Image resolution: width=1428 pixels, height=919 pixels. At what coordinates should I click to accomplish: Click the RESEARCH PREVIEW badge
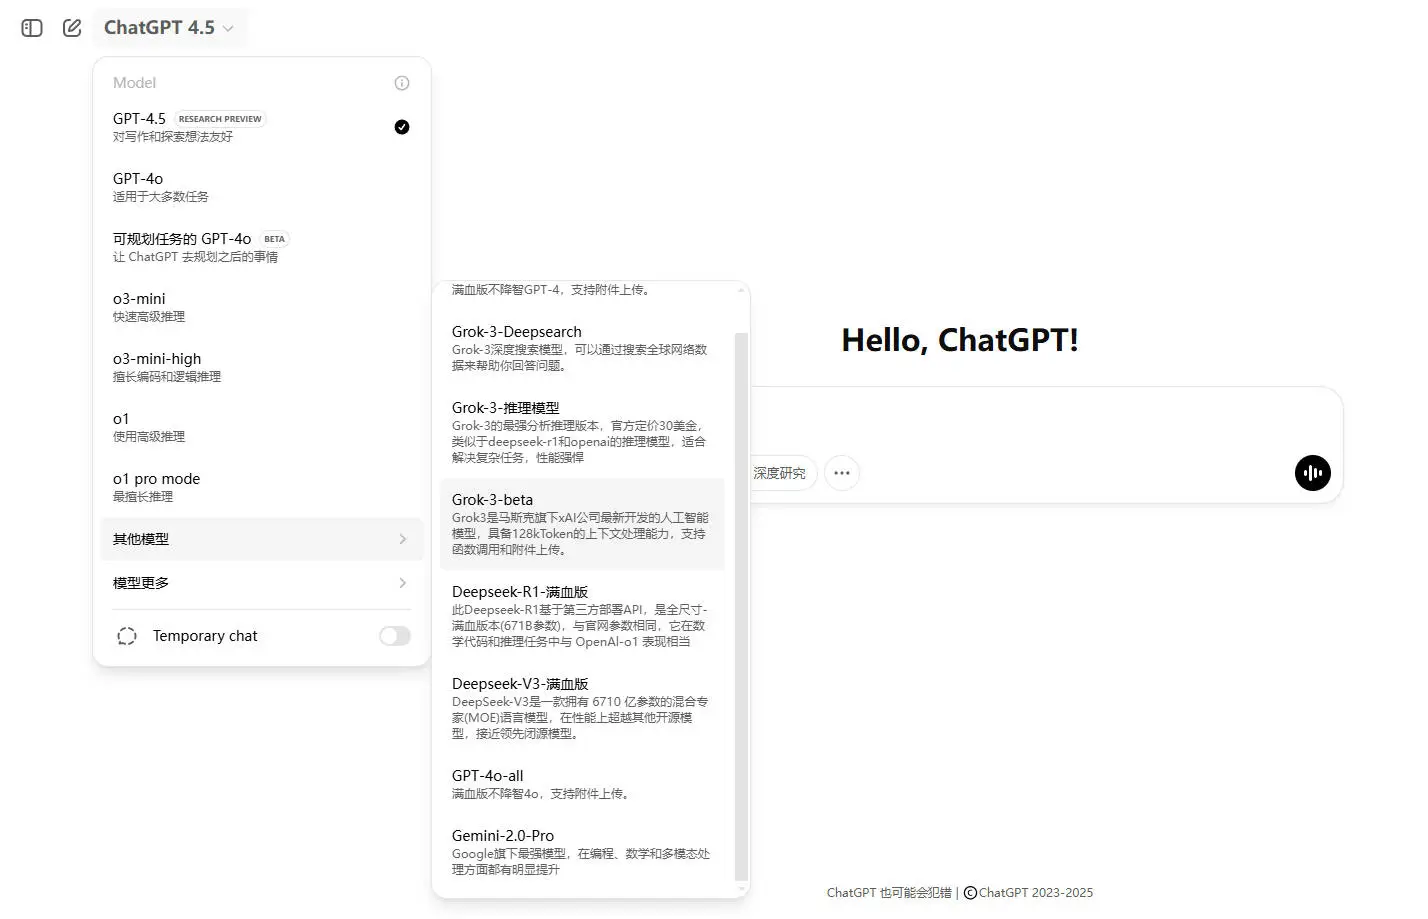pos(220,119)
